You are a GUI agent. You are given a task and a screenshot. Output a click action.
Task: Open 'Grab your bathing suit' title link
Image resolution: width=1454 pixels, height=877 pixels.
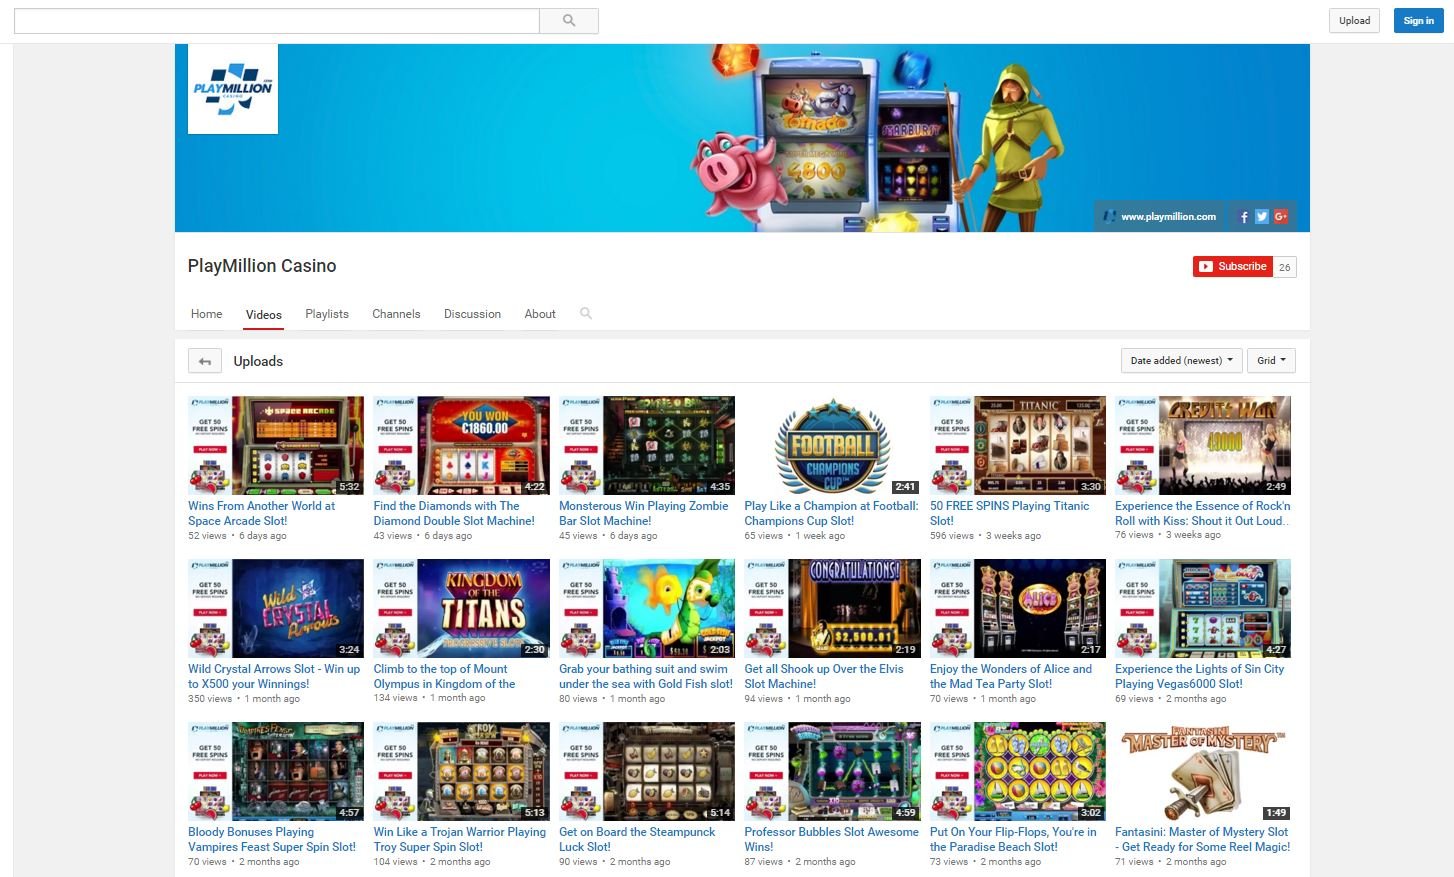pos(646,677)
